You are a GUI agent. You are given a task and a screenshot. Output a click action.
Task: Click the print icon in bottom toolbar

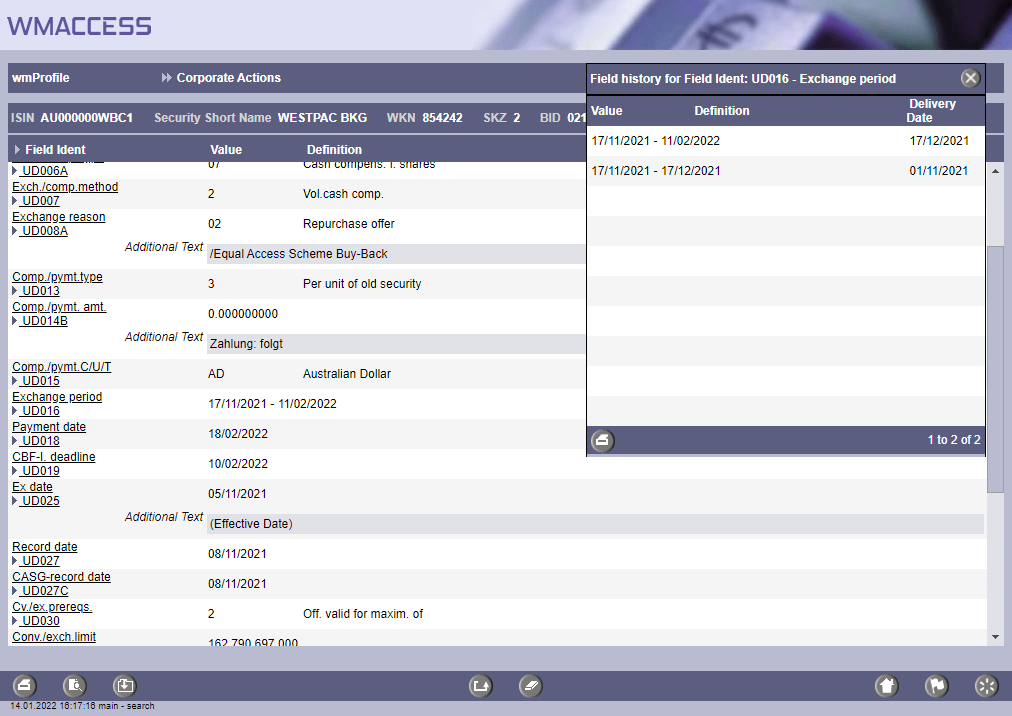(x=25, y=686)
